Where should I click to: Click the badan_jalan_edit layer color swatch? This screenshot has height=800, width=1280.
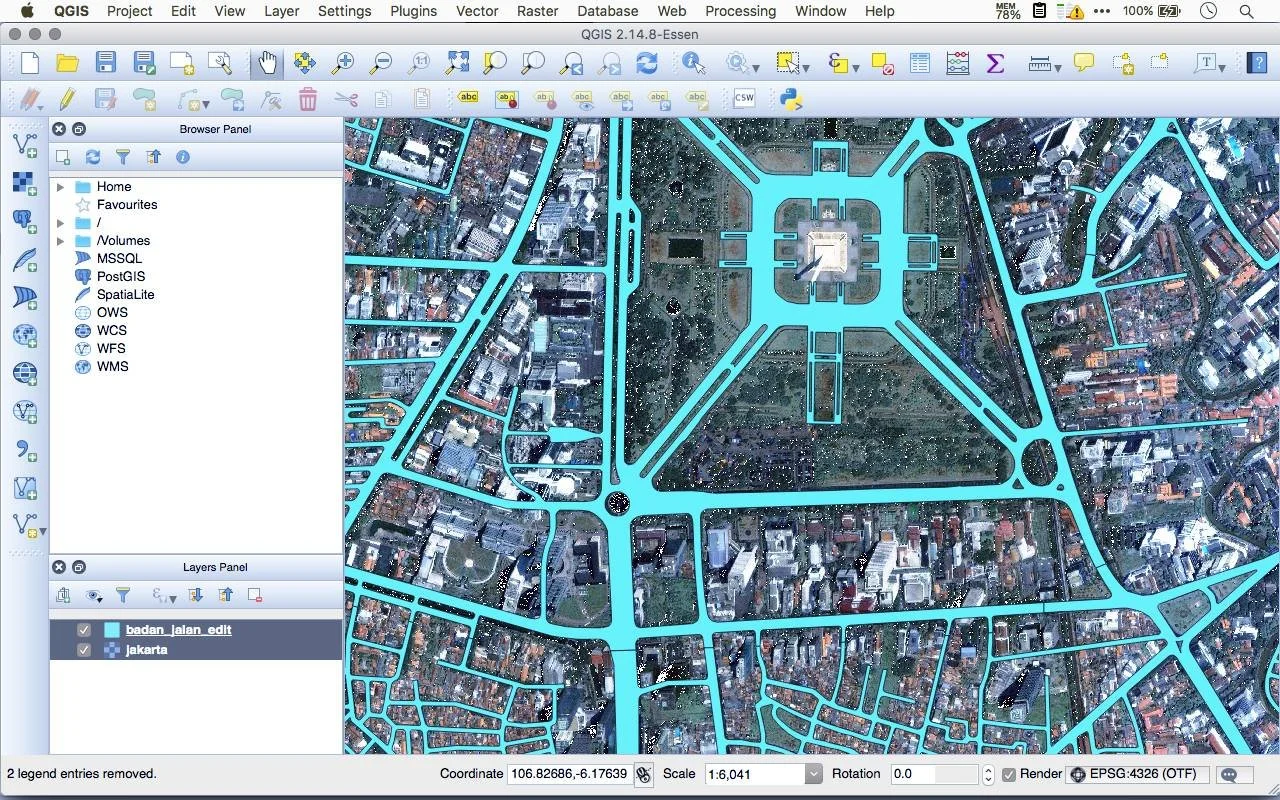112,630
